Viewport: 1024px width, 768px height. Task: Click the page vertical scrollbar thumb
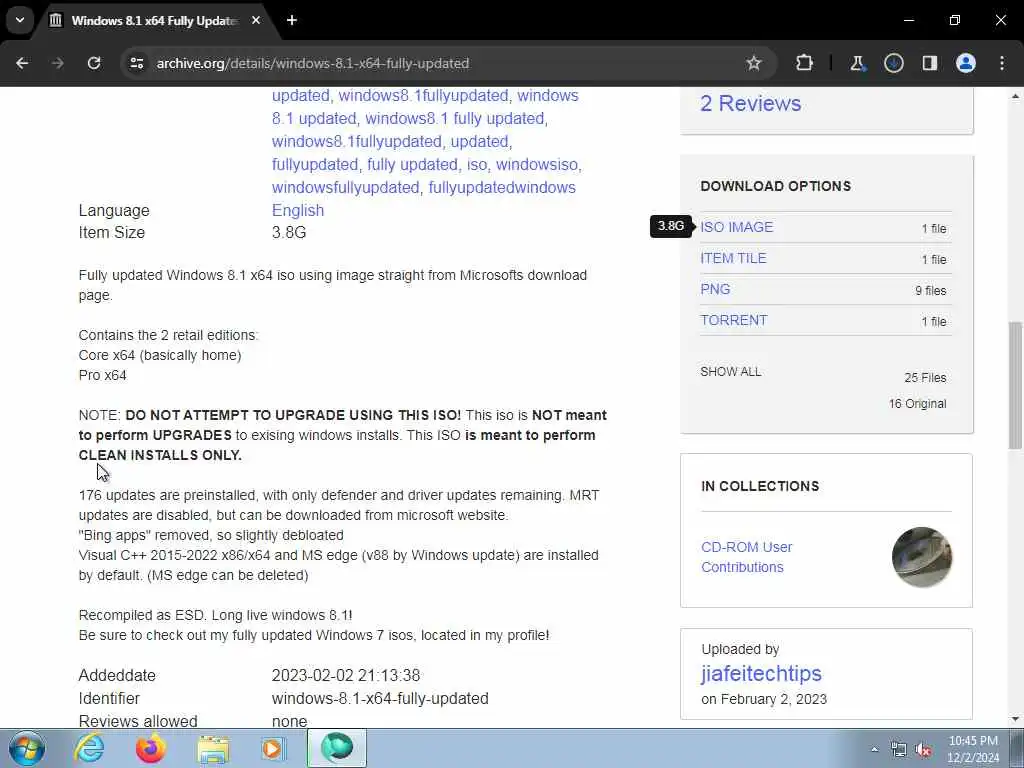1015,385
